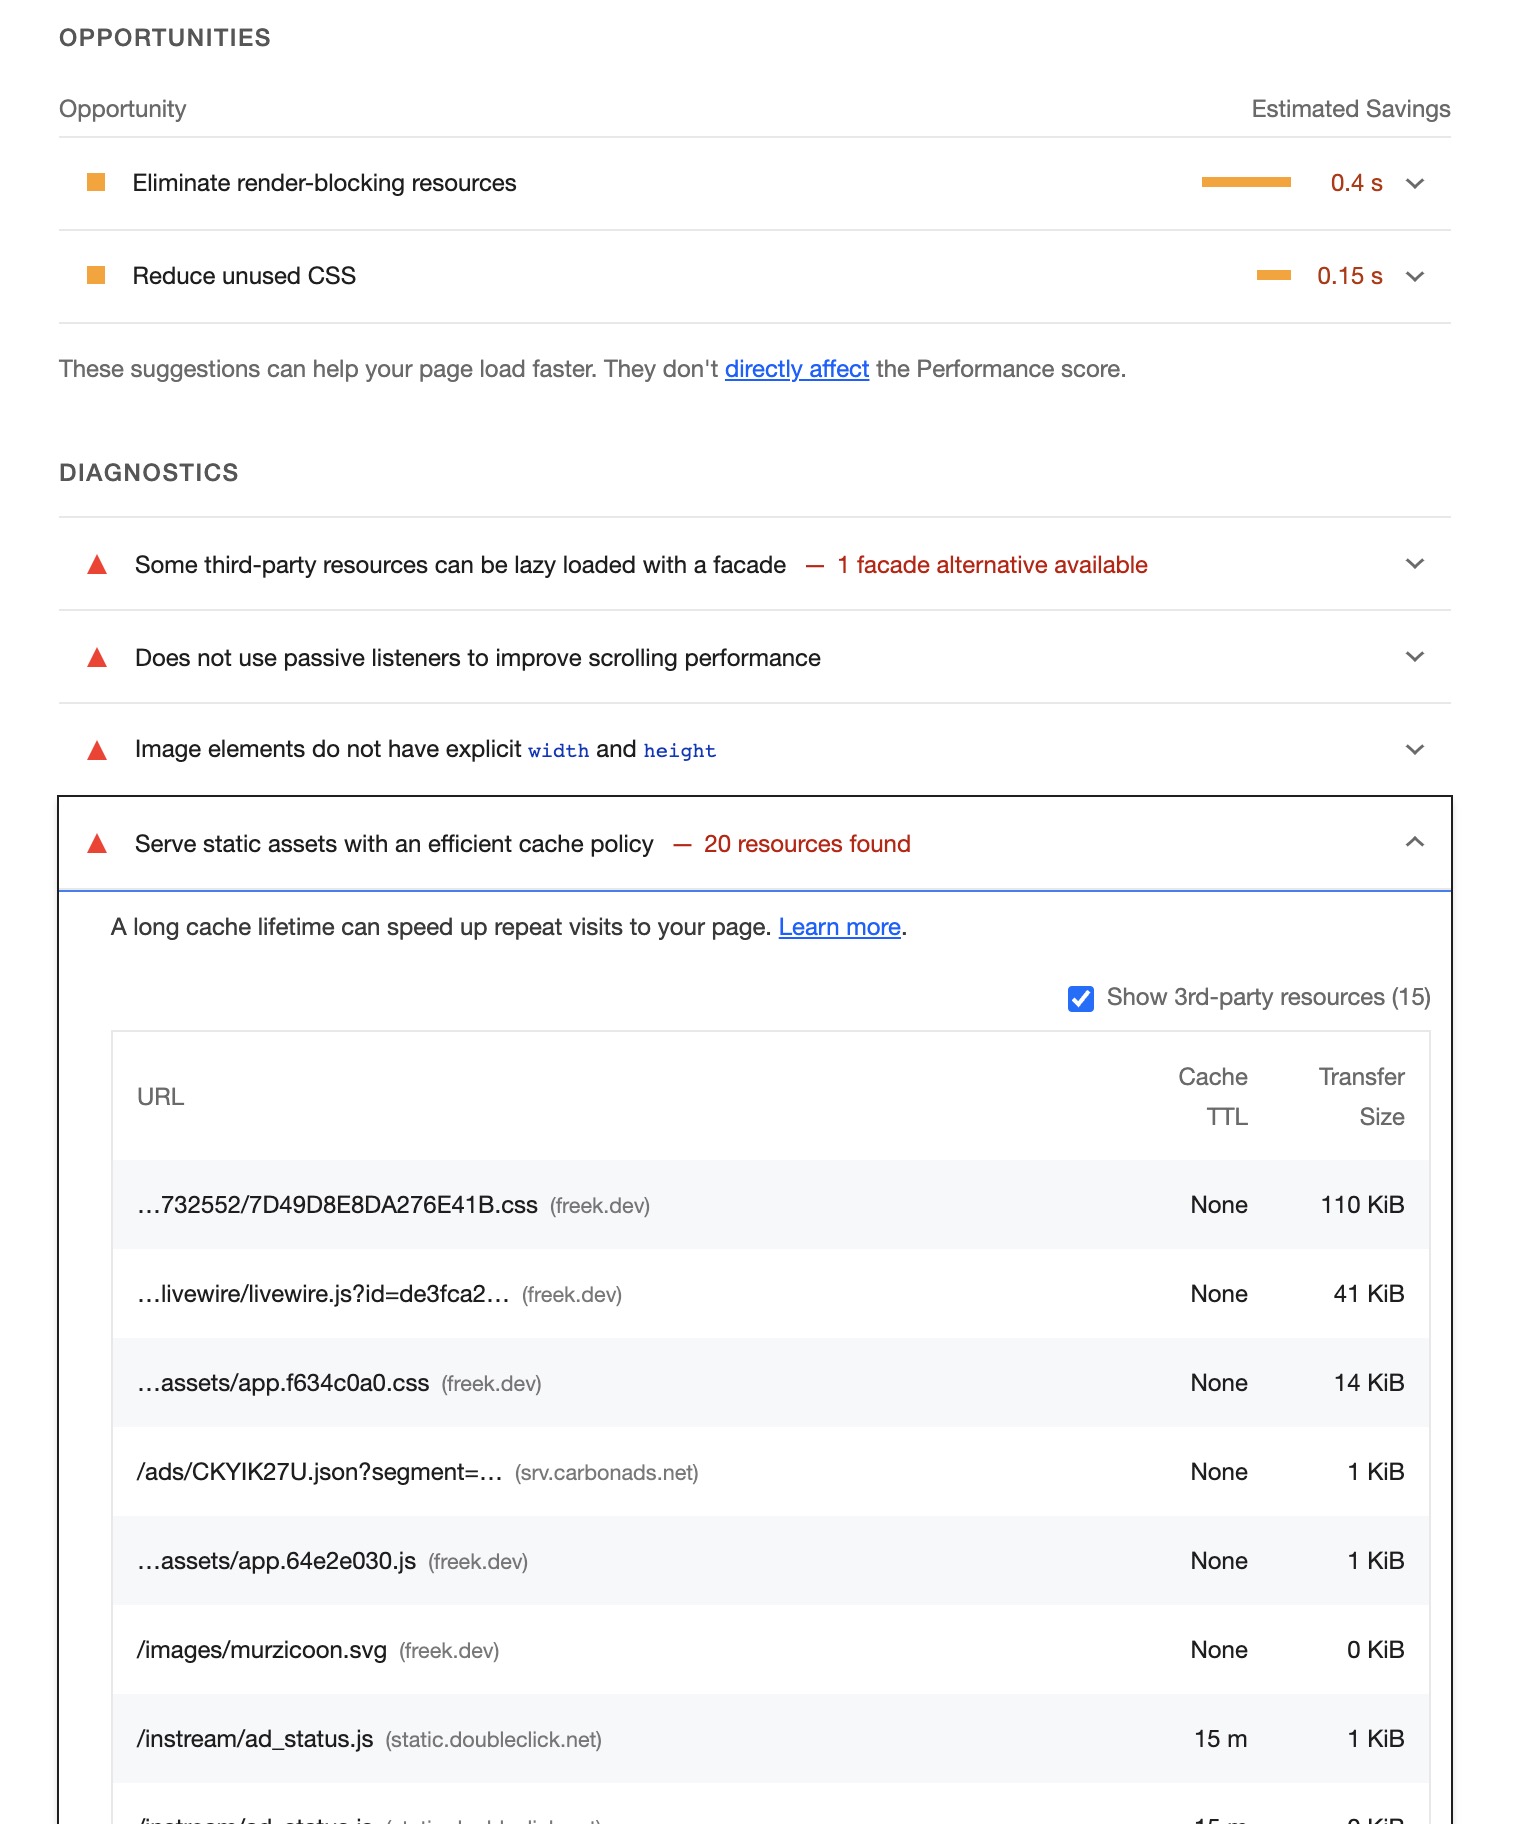The height and width of the screenshot is (1824, 1522).
Task: Click red triangle beside passive listeners audit
Action: [x=97, y=658]
